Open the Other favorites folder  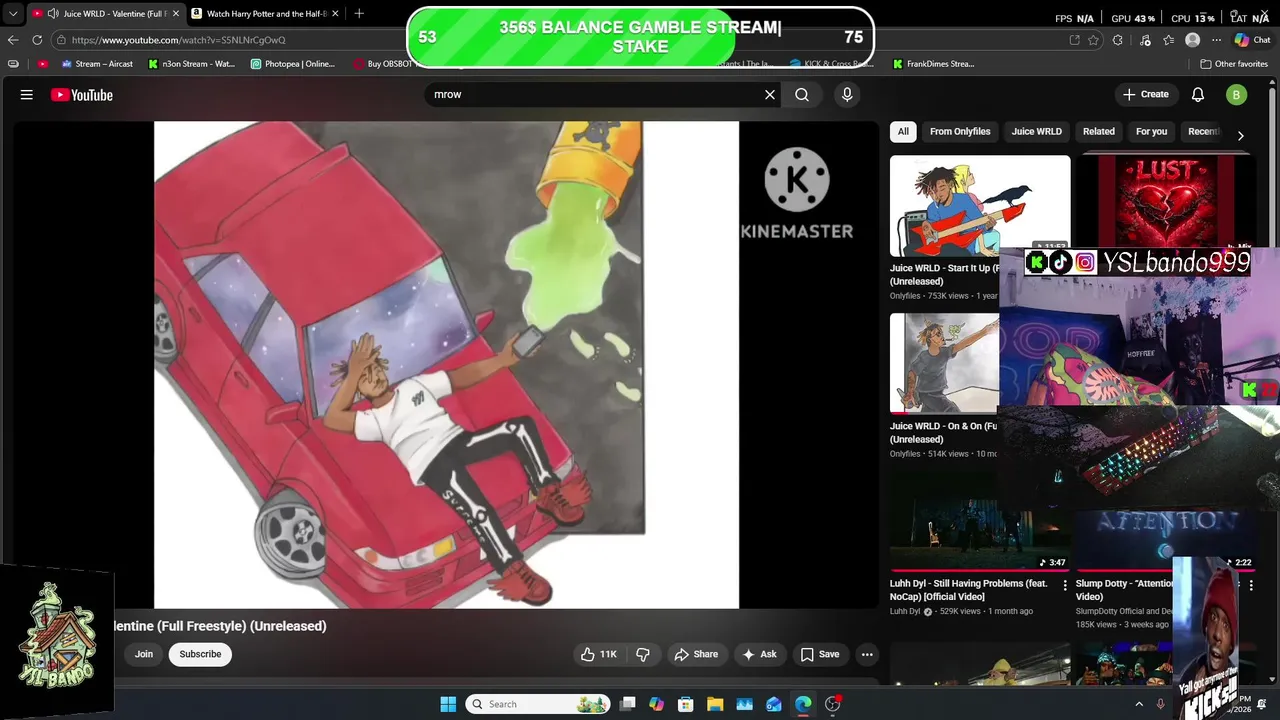[1234, 64]
